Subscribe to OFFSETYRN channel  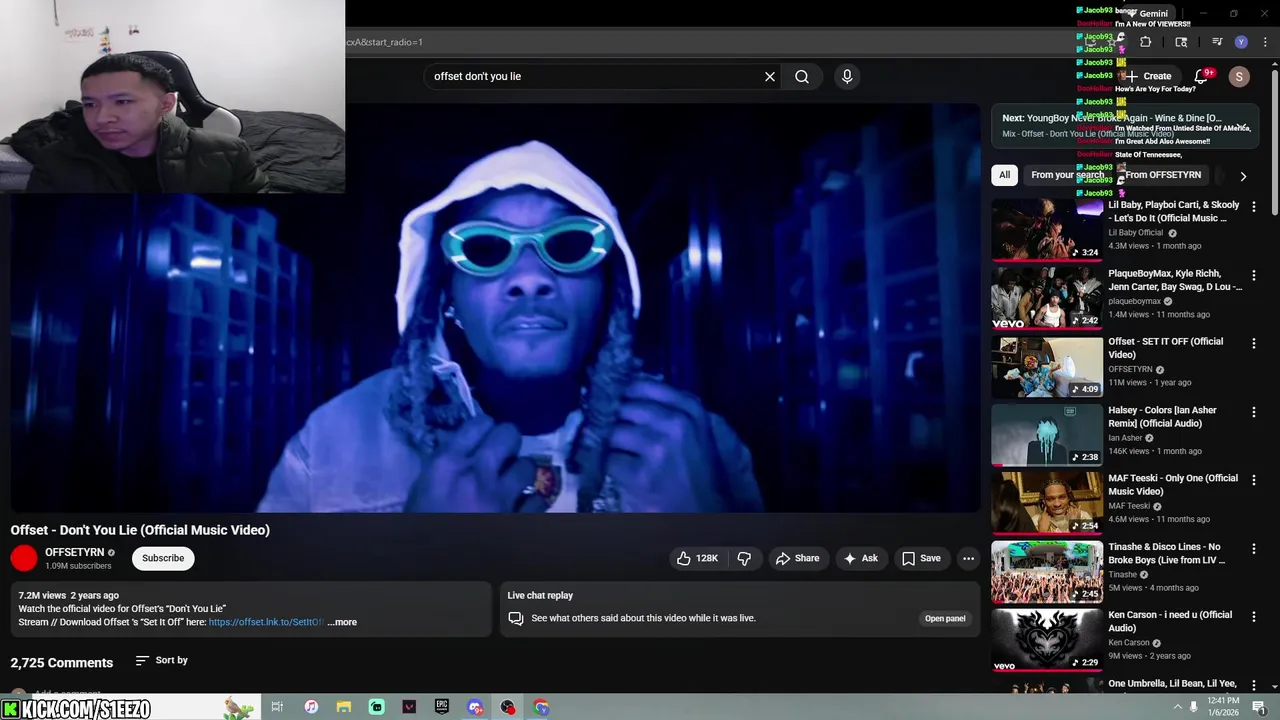163,558
